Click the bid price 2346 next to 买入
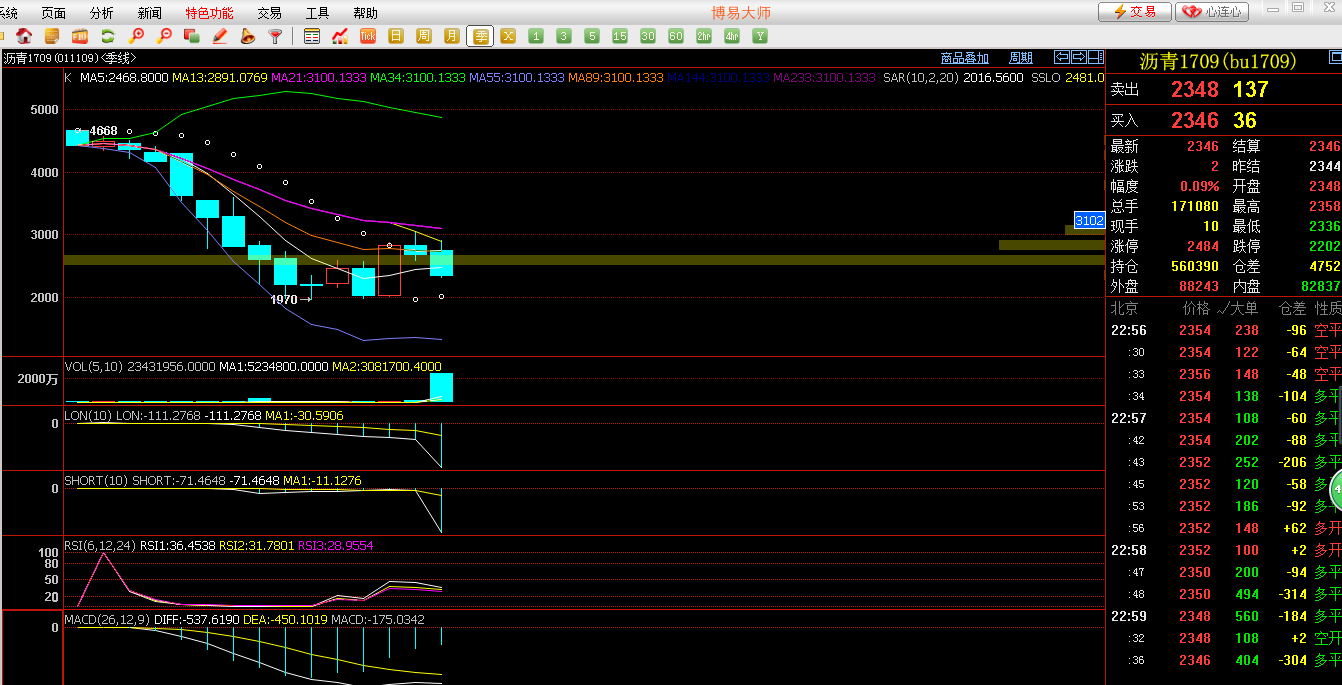Viewport: 1342px width, 685px height. (1195, 120)
